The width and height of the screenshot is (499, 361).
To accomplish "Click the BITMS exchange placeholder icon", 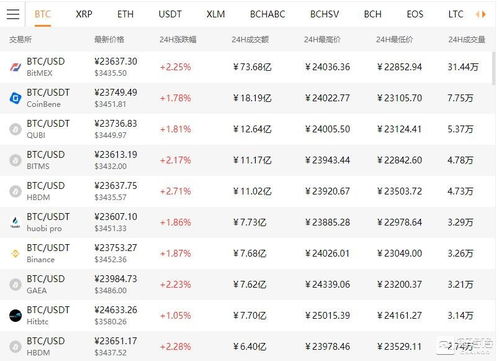I will click(15, 160).
